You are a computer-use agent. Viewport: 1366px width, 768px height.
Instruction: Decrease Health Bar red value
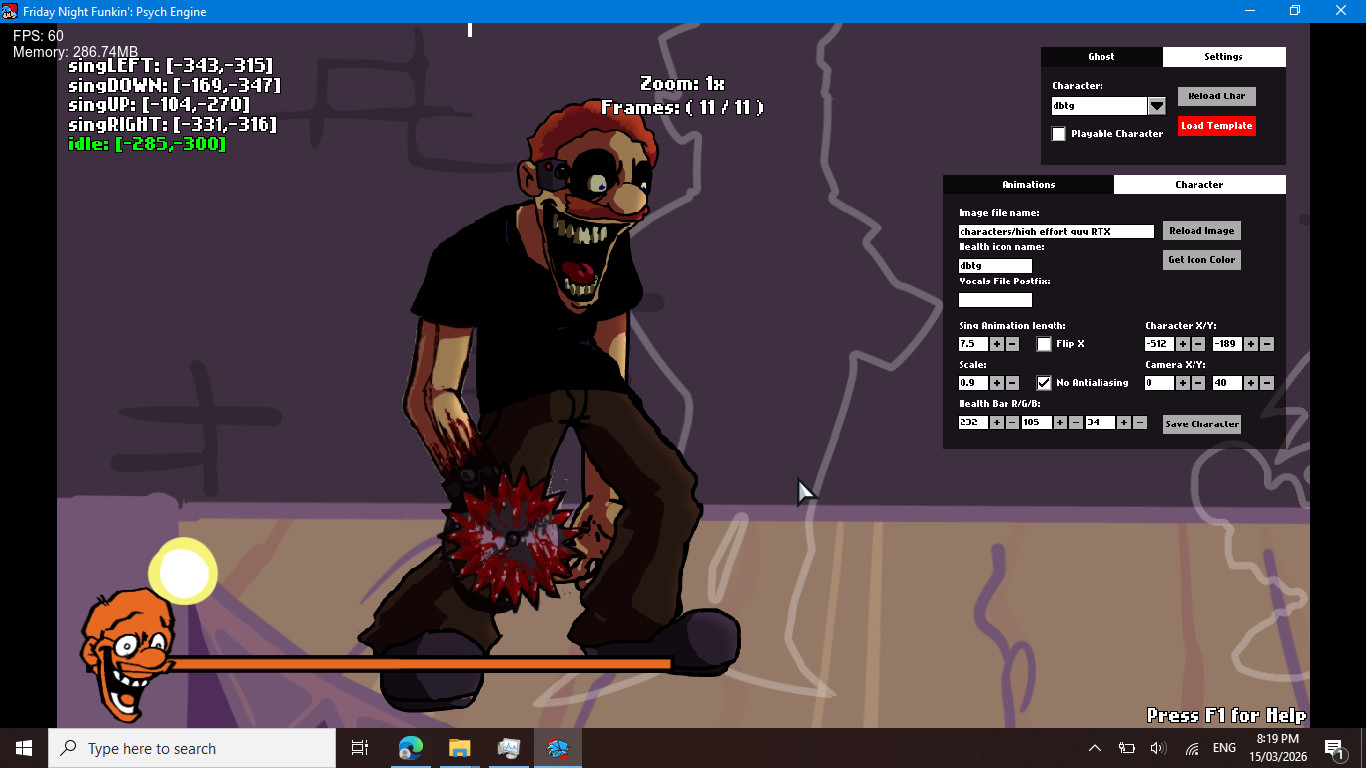click(x=1012, y=423)
